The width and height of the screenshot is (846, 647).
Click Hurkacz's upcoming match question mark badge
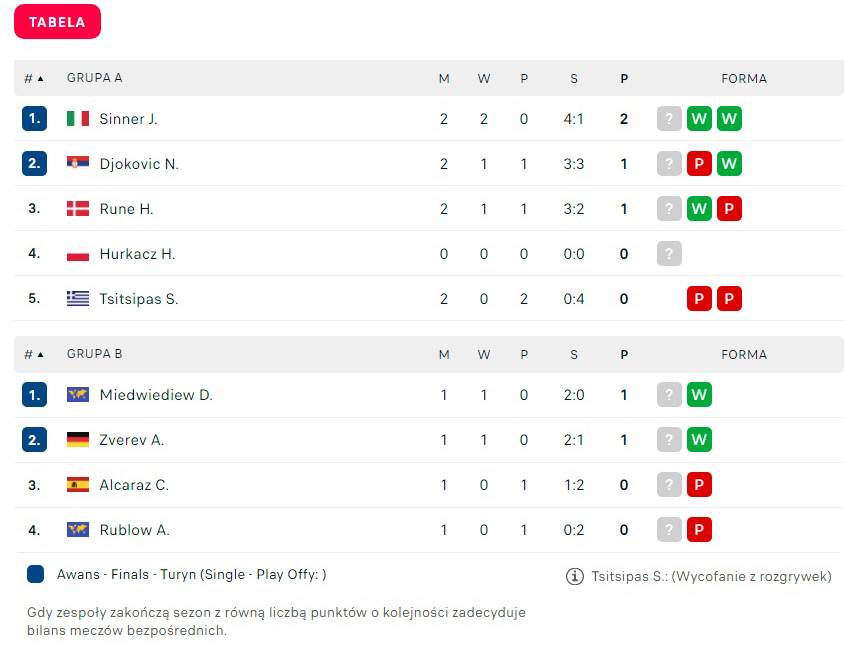pos(669,254)
